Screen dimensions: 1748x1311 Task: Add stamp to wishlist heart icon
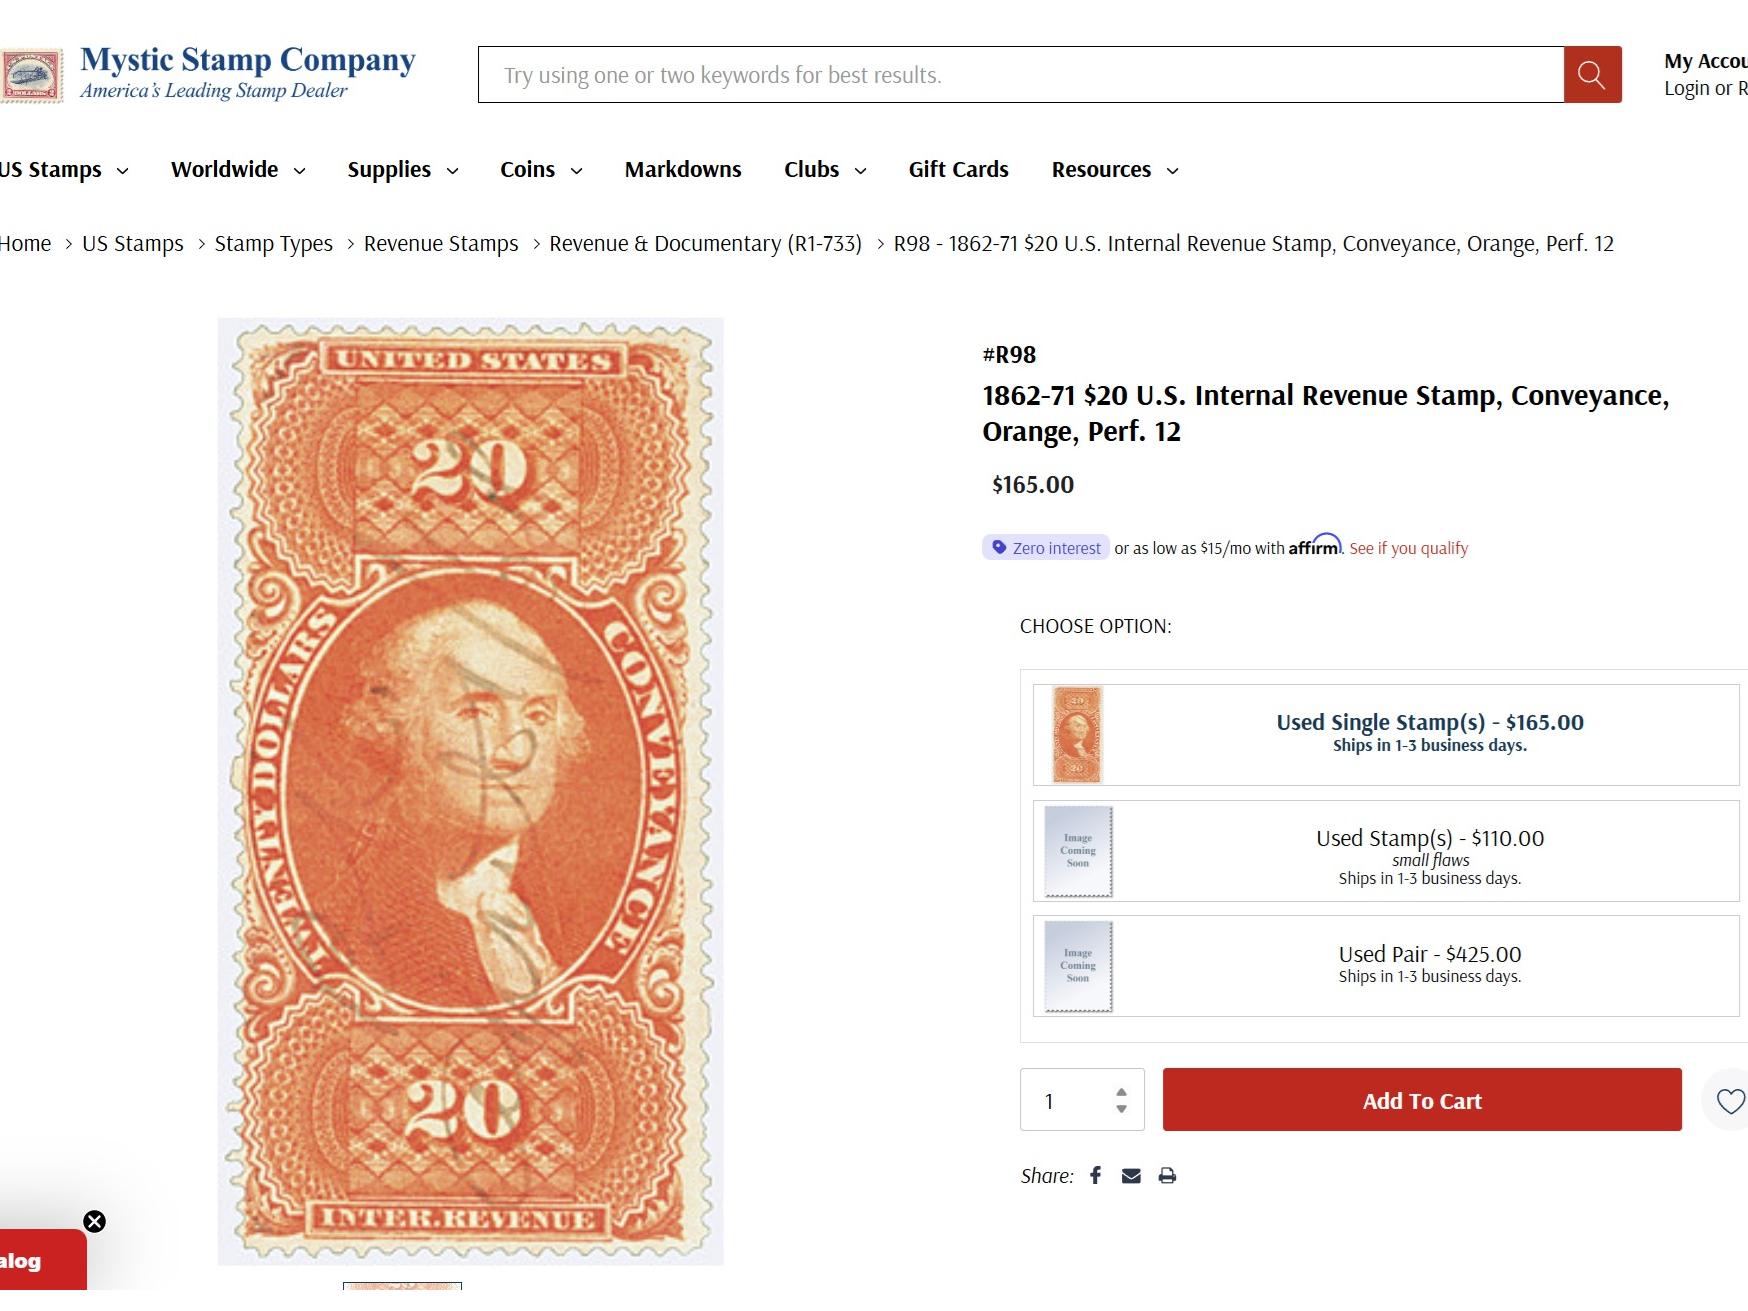tap(1730, 1101)
